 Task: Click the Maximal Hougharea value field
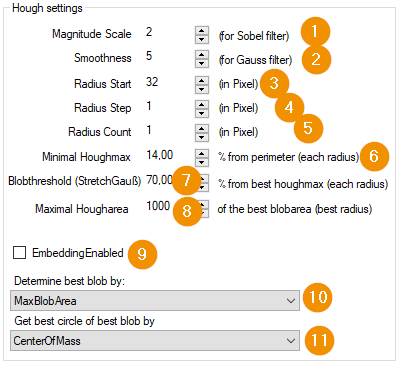tap(159, 206)
